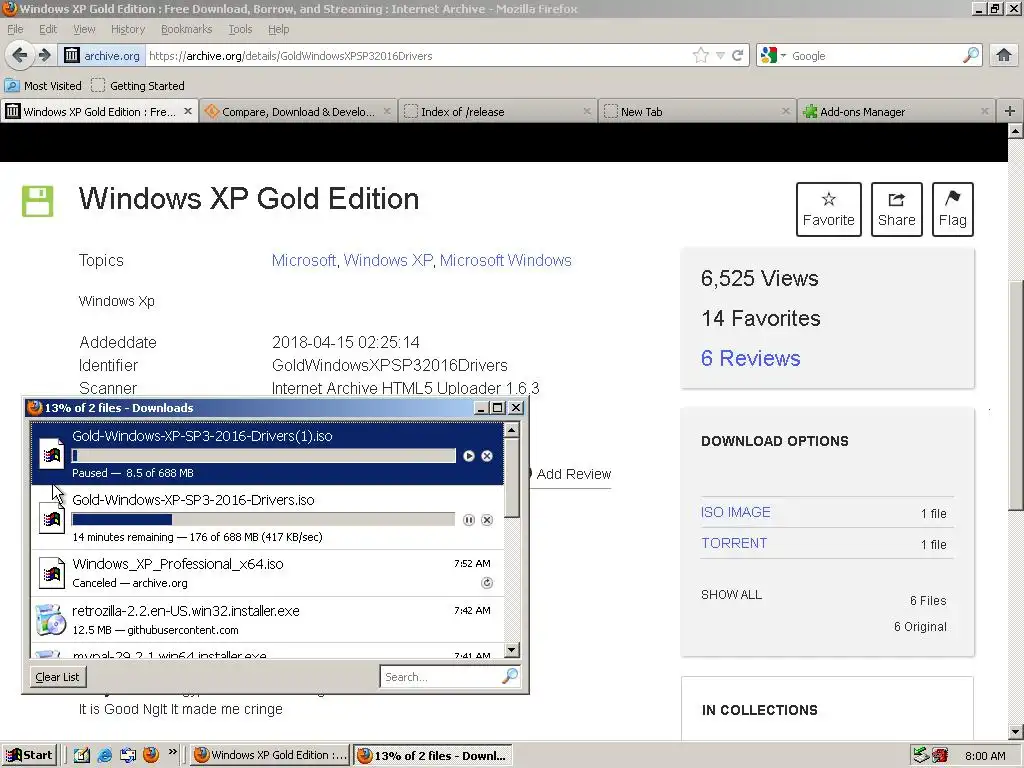Switch to Windows XP Gold Edition taskbar button
The image size is (1024, 768).
coord(270,756)
